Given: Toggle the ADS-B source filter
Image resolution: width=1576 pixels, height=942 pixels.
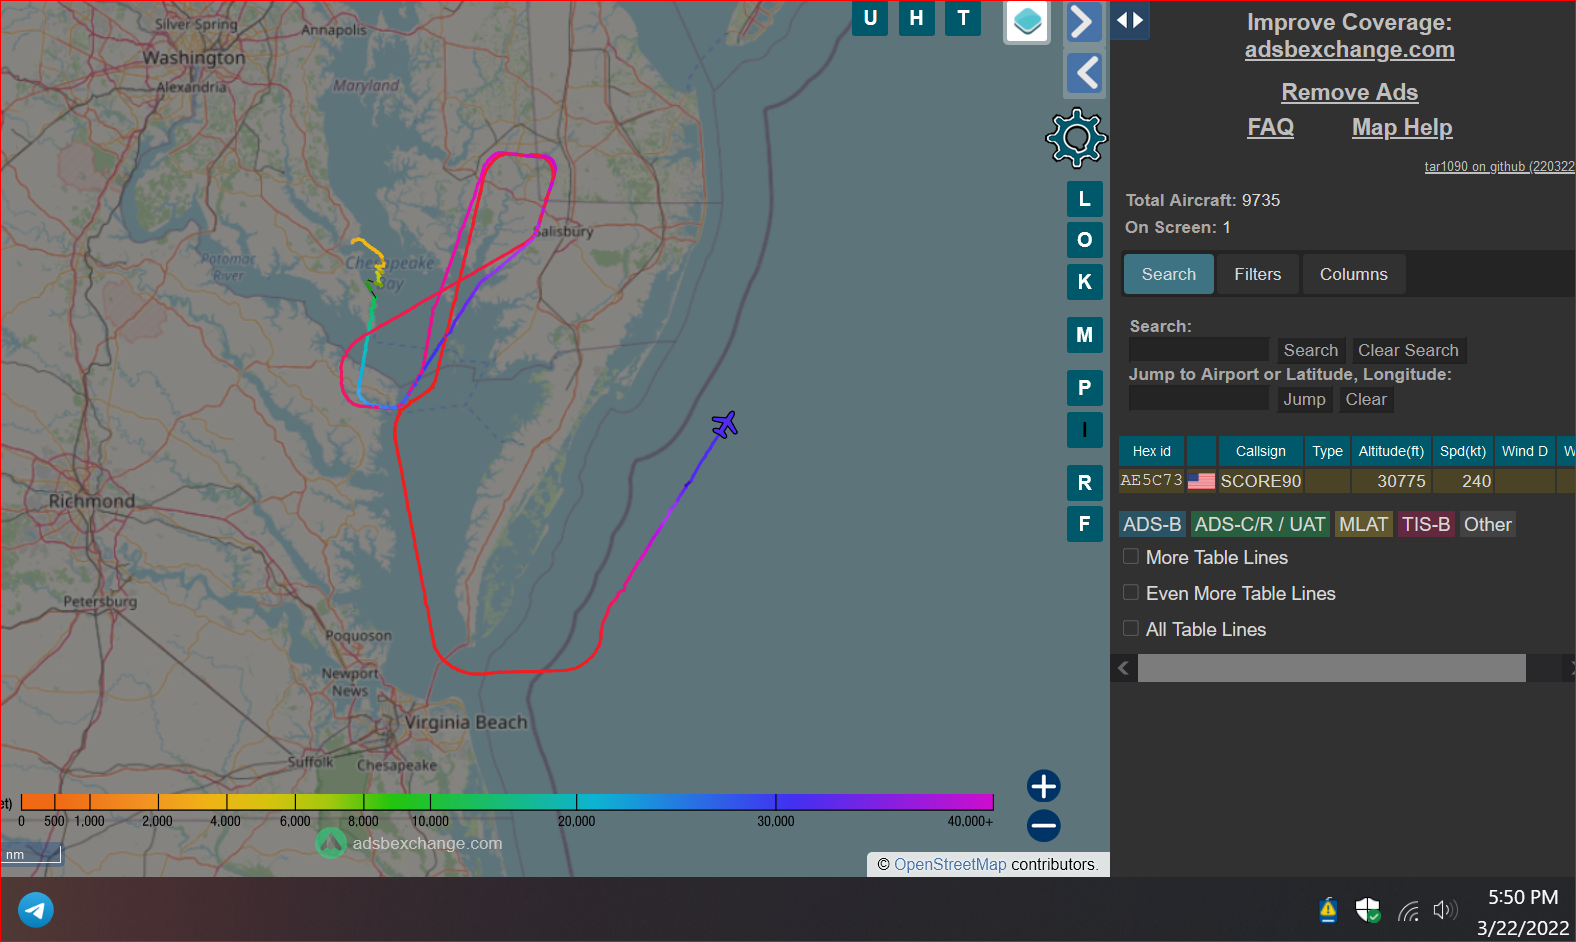Looking at the screenshot, I should pyautogui.click(x=1152, y=524).
